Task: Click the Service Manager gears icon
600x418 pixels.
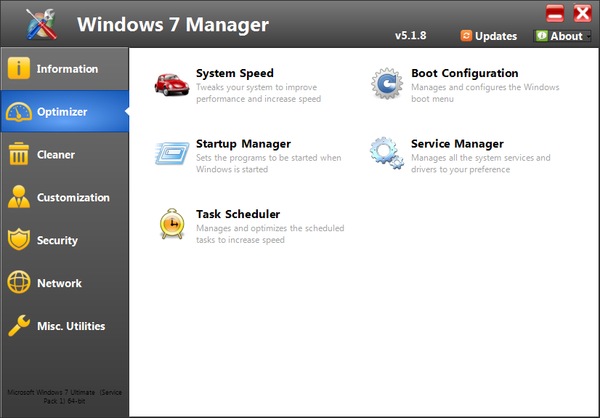Action: (385, 154)
